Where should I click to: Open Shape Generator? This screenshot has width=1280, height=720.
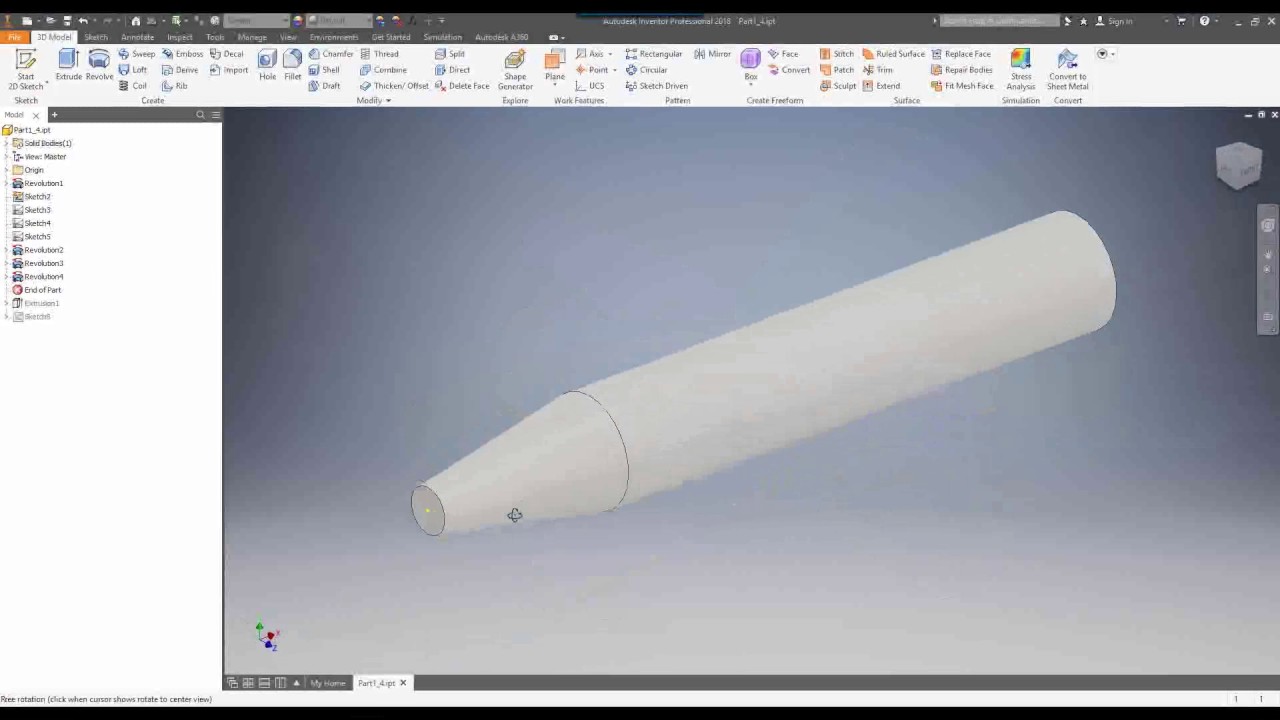[515, 69]
